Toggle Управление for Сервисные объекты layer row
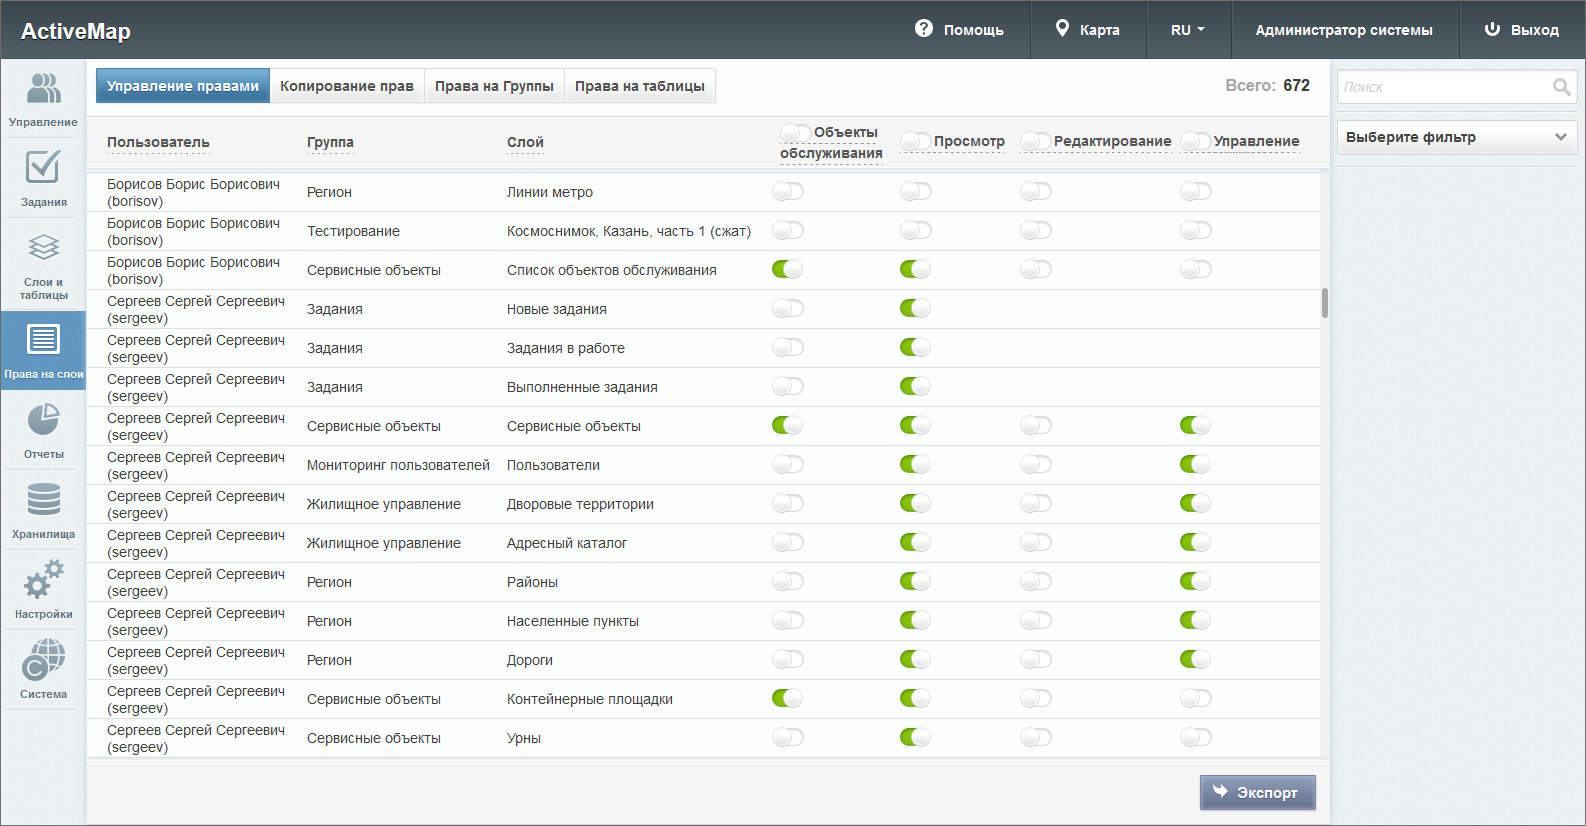Image resolution: width=1586 pixels, height=826 pixels. tap(1195, 425)
